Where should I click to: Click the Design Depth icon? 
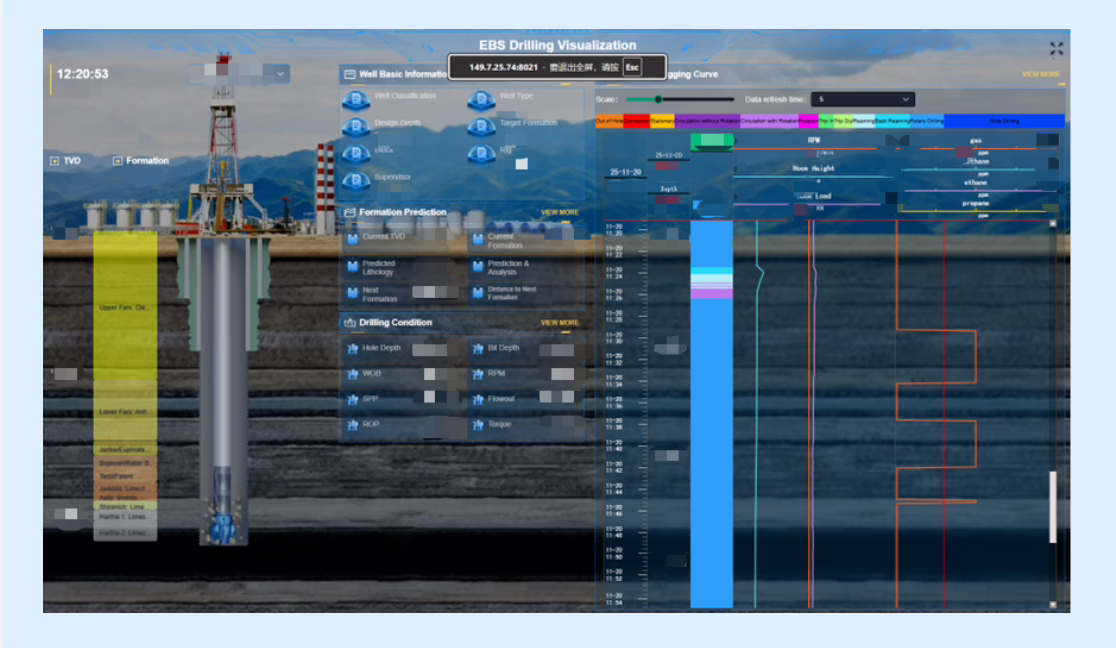click(357, 127)
